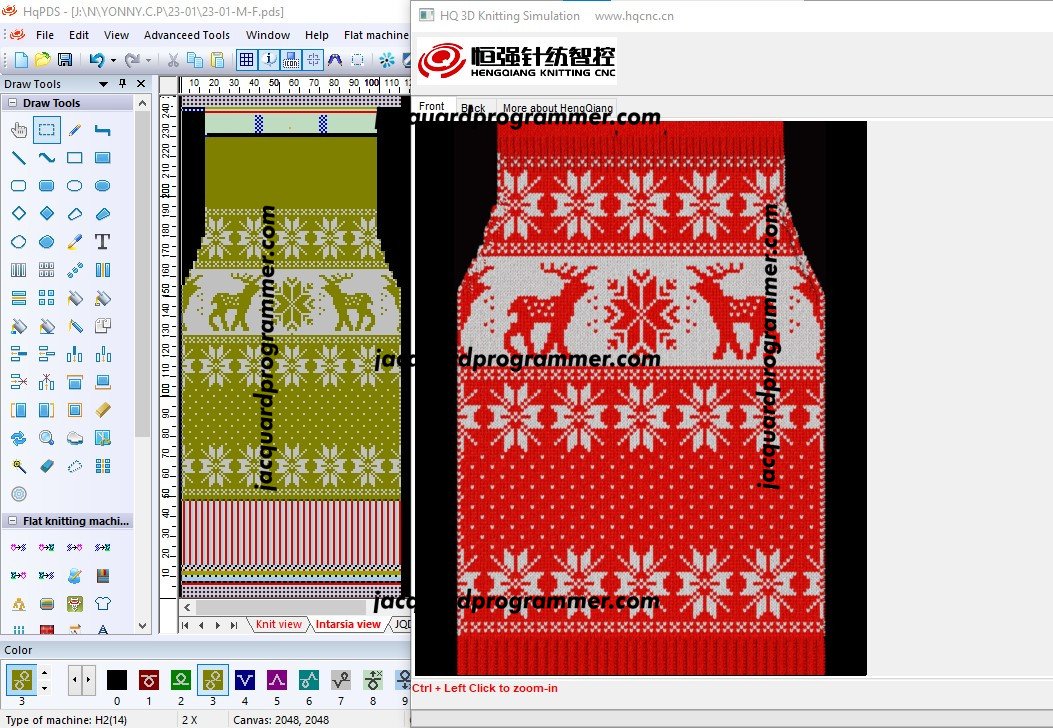Collapse the Draw Tools section
1053x728 pixels.
point(12,103)
